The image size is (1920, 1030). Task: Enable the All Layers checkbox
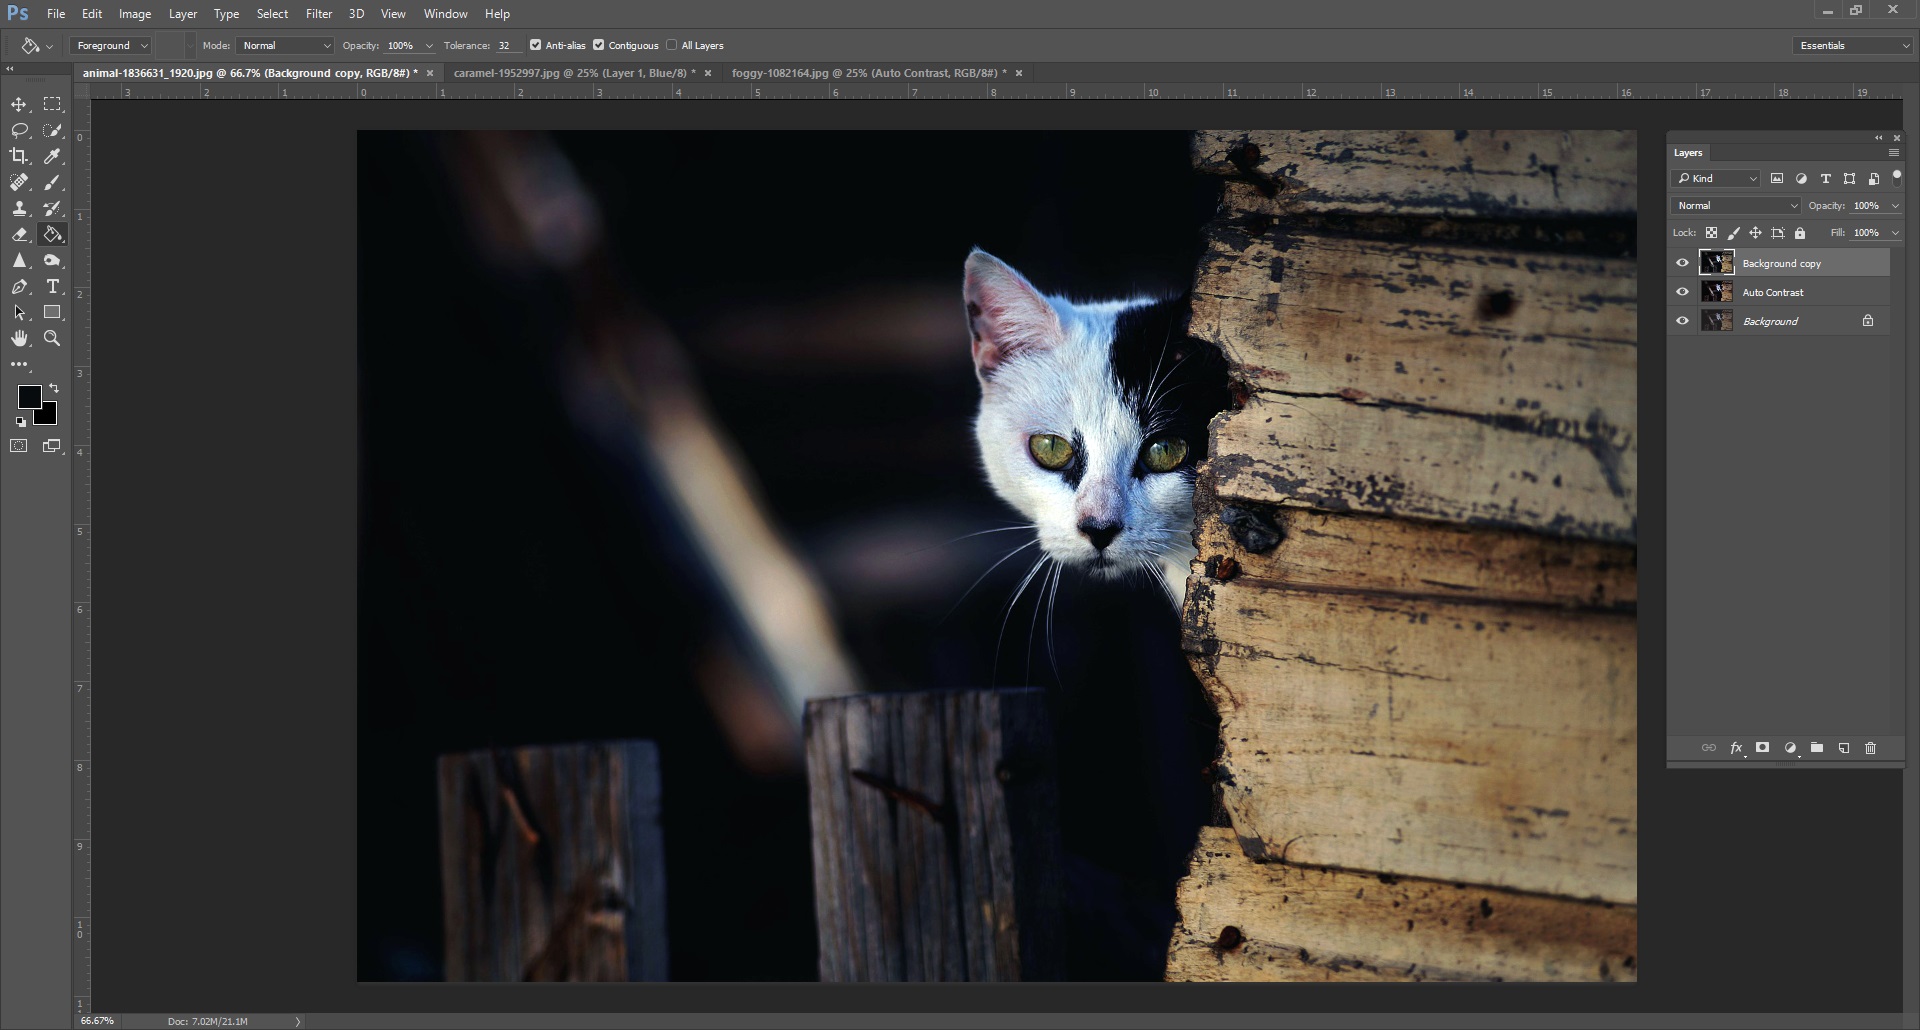[x=672, y=45]
